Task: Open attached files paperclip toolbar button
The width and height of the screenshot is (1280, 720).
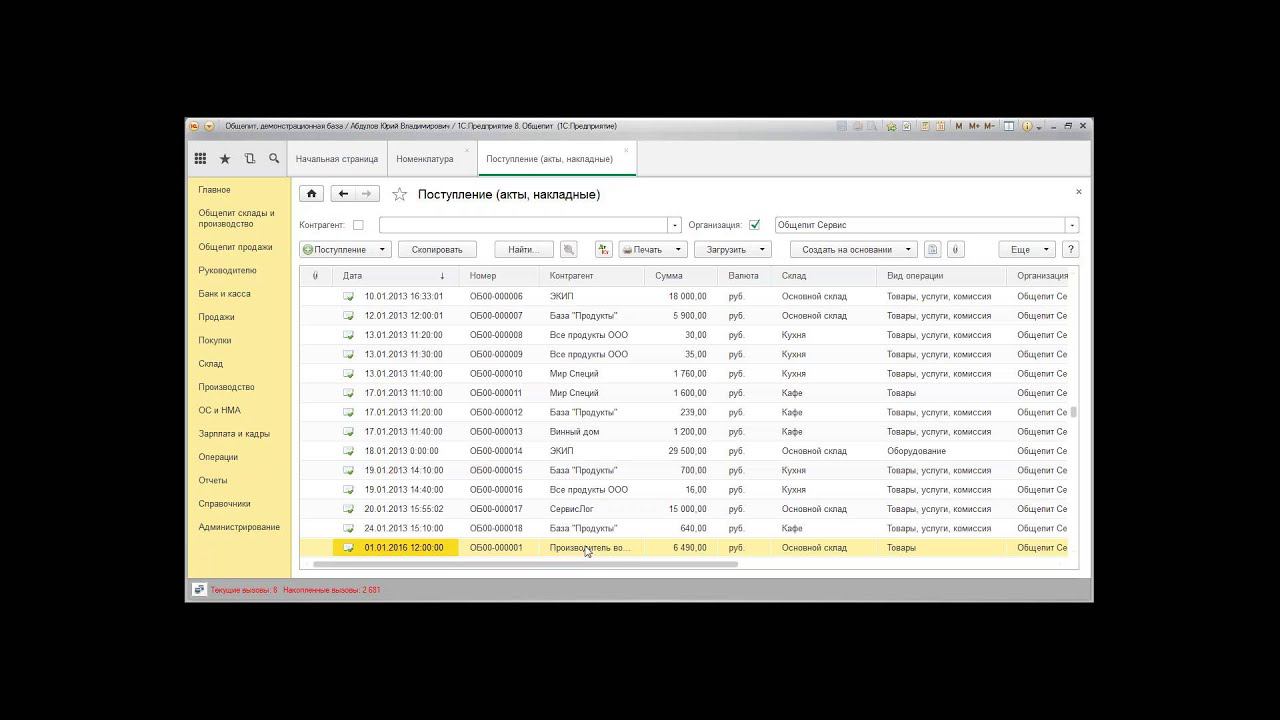Action: point(955,250)
